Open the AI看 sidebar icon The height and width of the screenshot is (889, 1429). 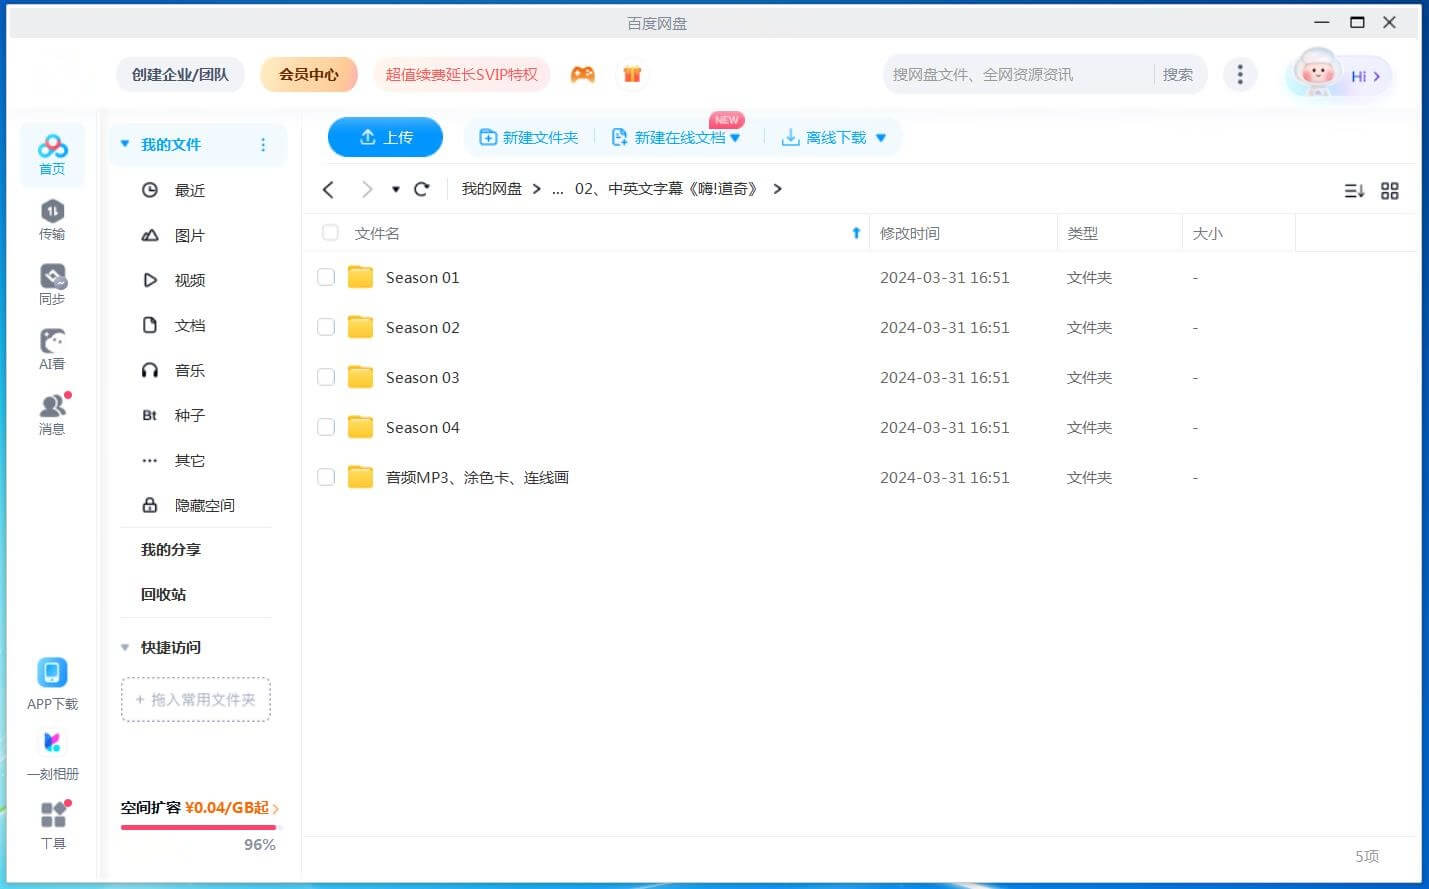pyautogui.click(x=52, y=349)
